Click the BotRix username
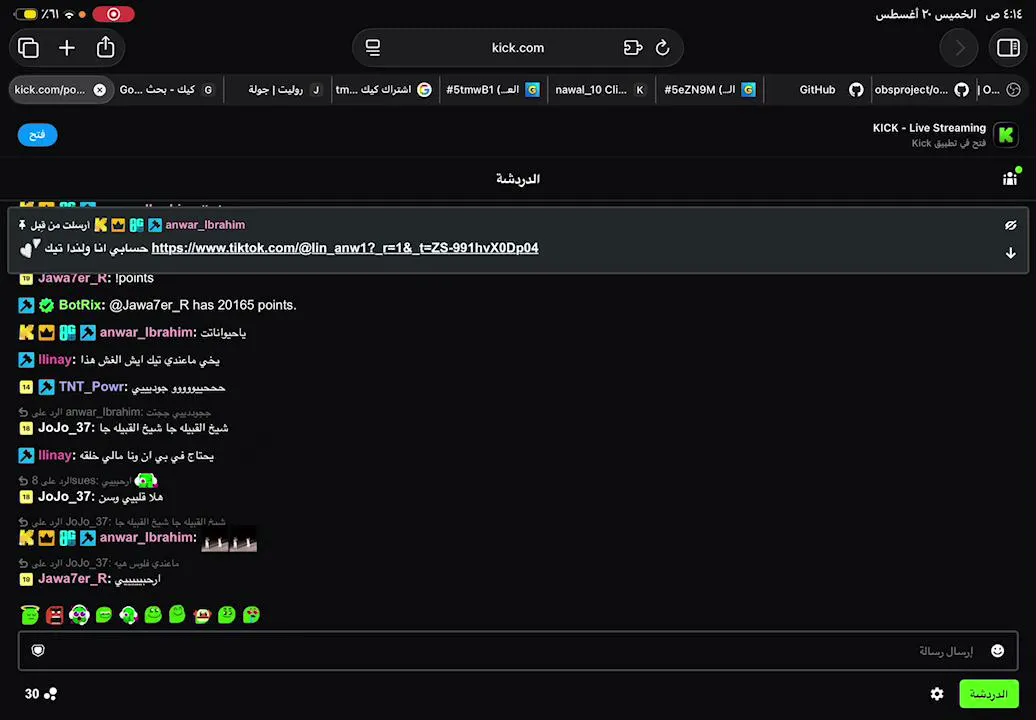 80,305
